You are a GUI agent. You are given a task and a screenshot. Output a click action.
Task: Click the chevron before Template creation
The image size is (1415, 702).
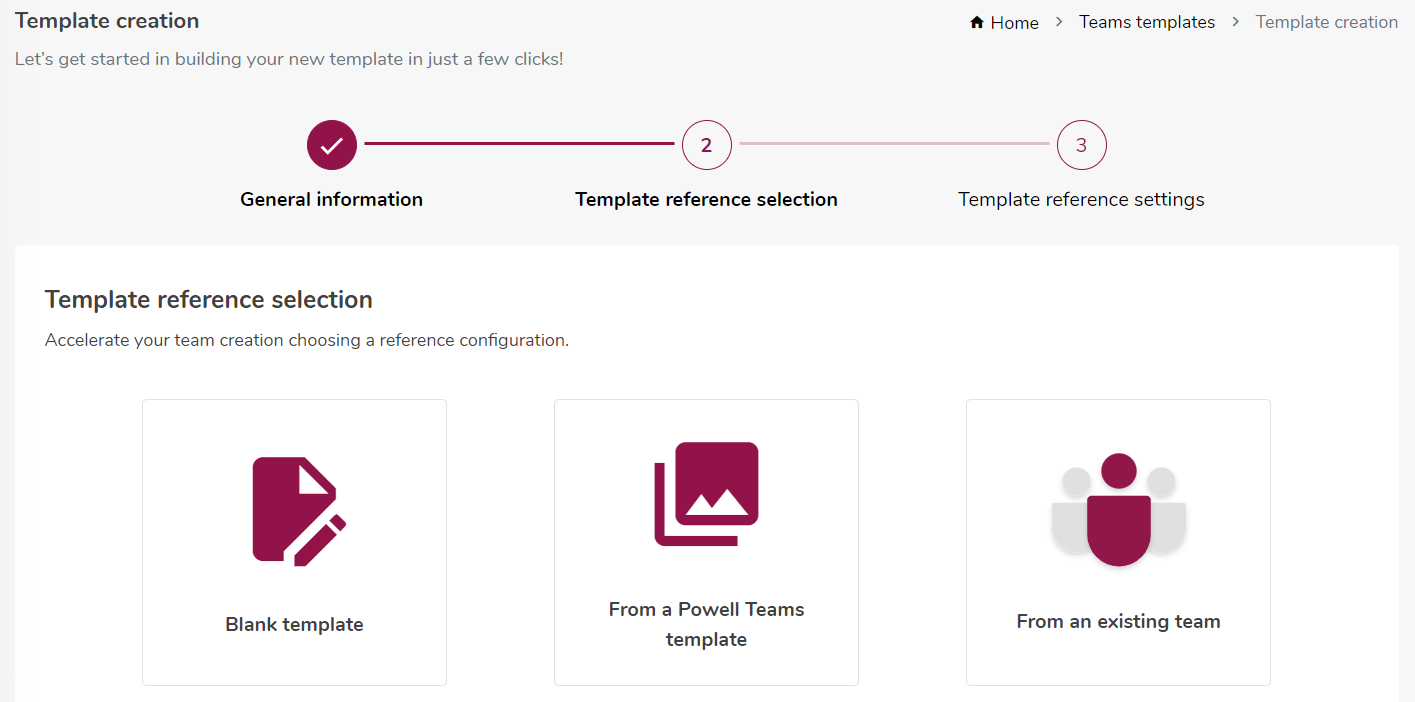[x=1236, y=21]
